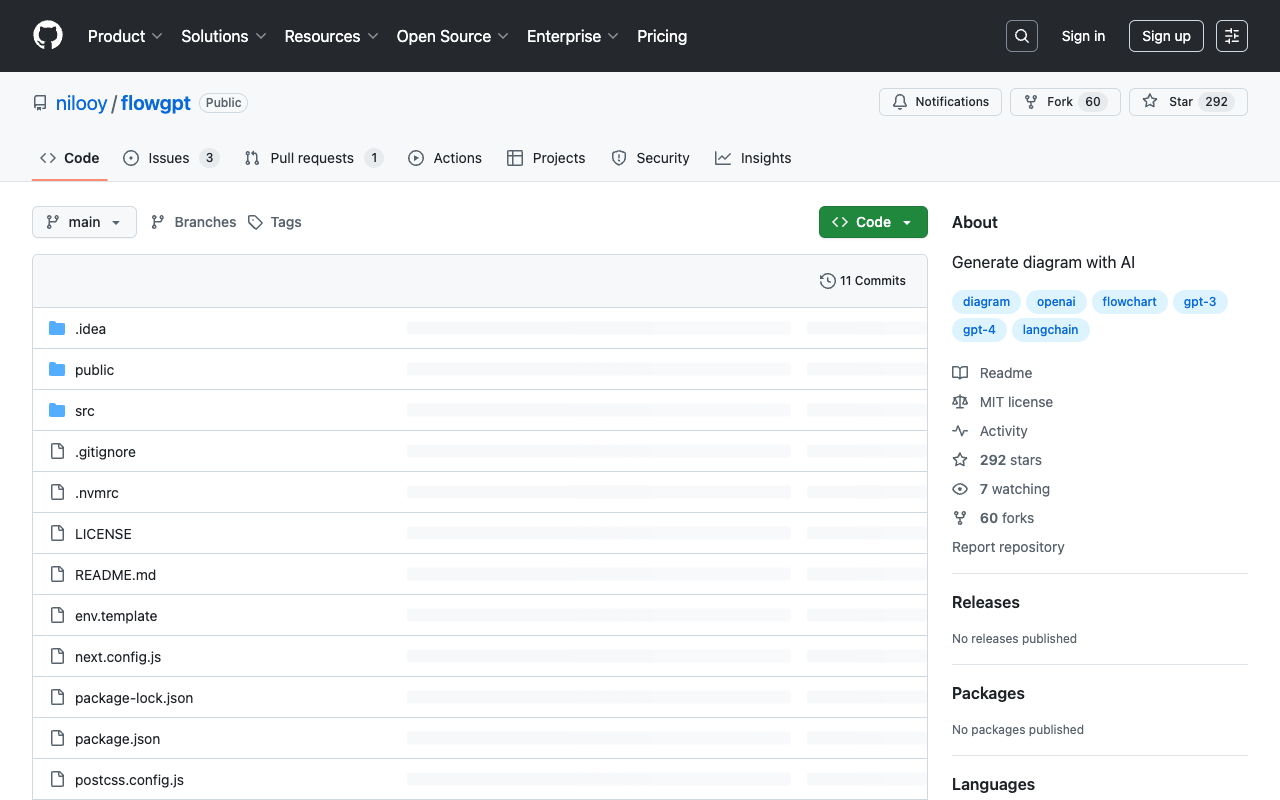
Task: Open the env.template file
Action: pyautogui.click(x=116, y=616)
